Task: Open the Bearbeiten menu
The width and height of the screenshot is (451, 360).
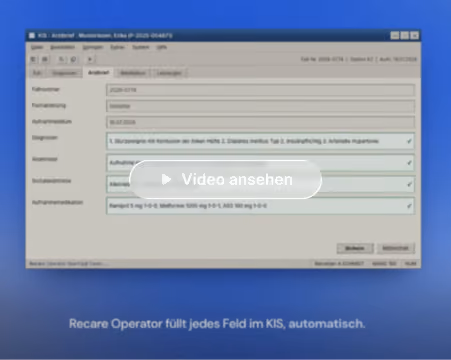Action: click(63, 47)
